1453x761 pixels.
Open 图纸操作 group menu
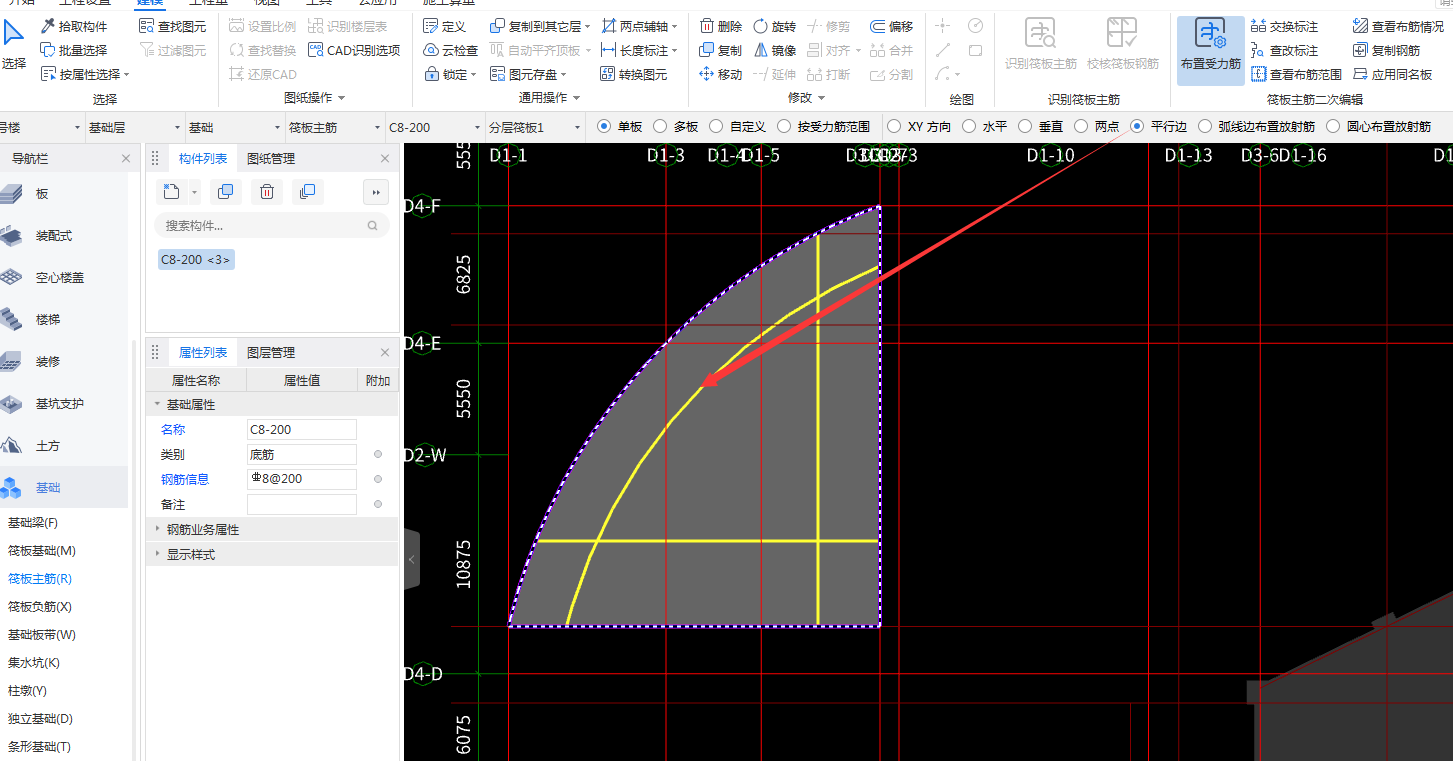(x=314, y=98)
